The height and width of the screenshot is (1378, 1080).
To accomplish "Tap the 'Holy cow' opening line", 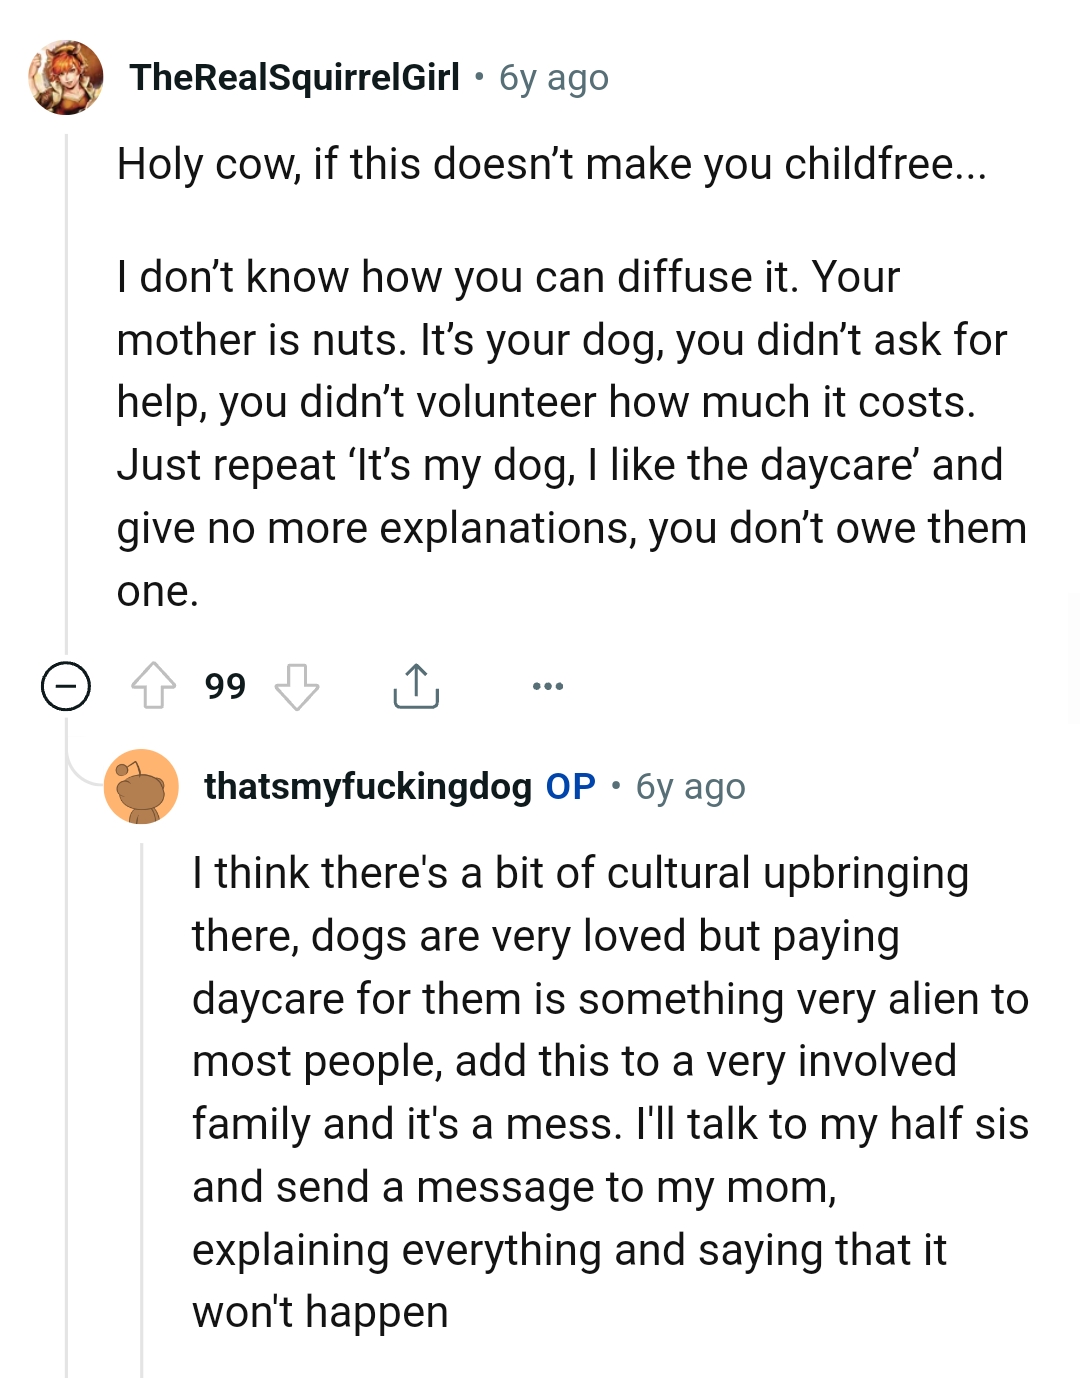I will tap(551, 164).
